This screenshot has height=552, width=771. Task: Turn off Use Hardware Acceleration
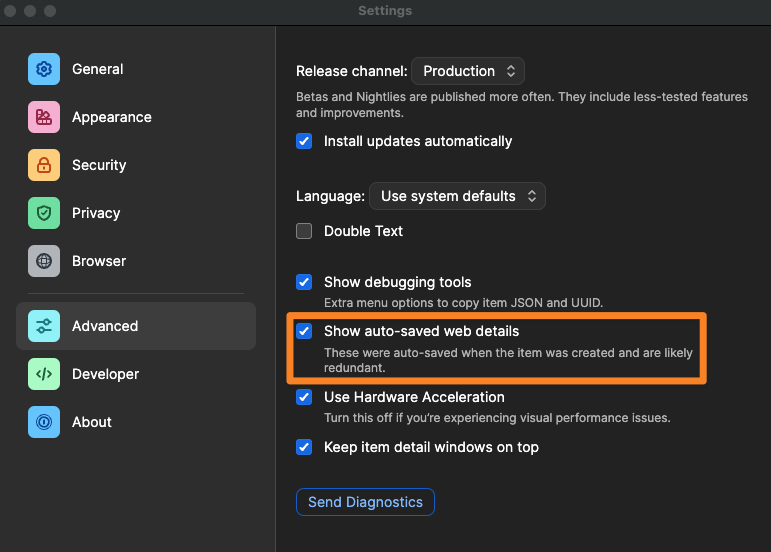pos(304,397)
